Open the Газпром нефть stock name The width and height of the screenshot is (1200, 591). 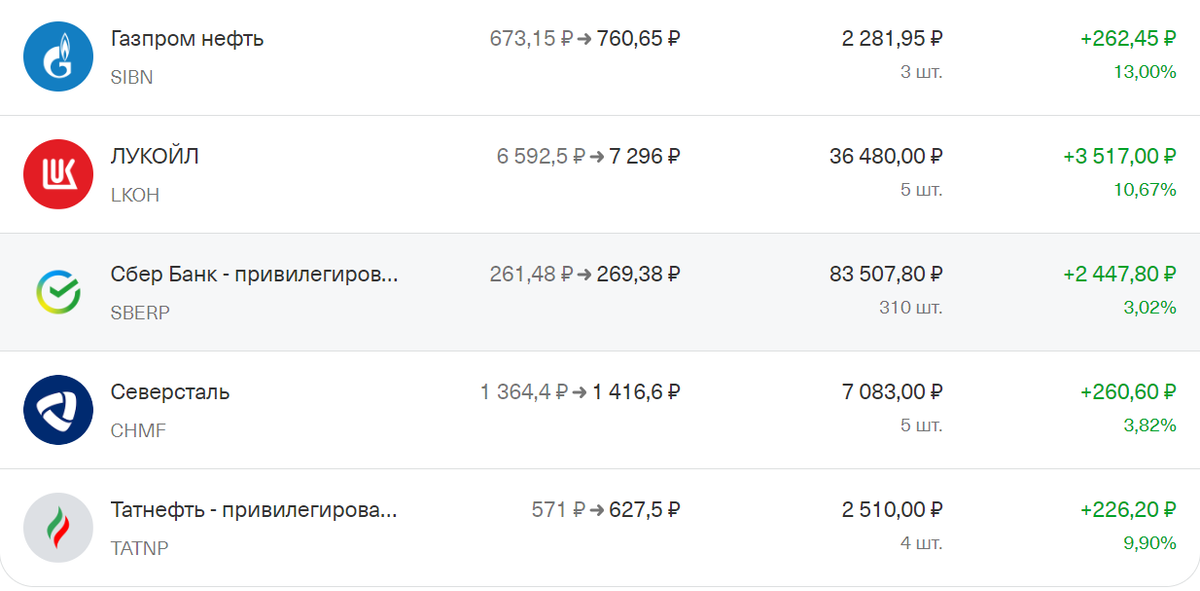tap(187, 39)
